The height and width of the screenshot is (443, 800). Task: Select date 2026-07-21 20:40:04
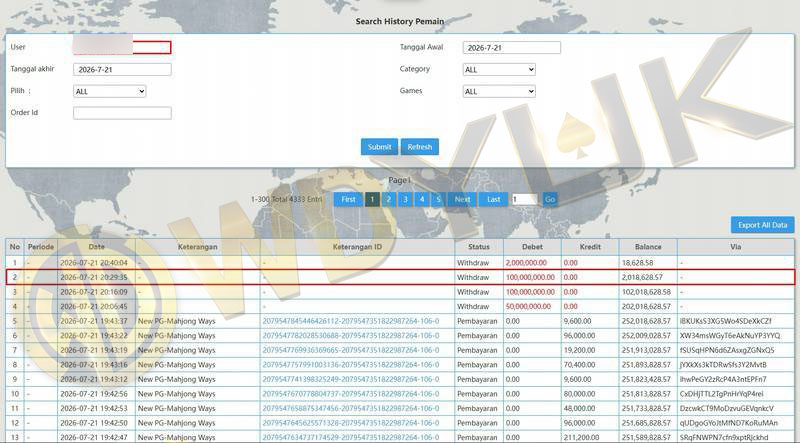pyautogui.click(x=94, y=263)
